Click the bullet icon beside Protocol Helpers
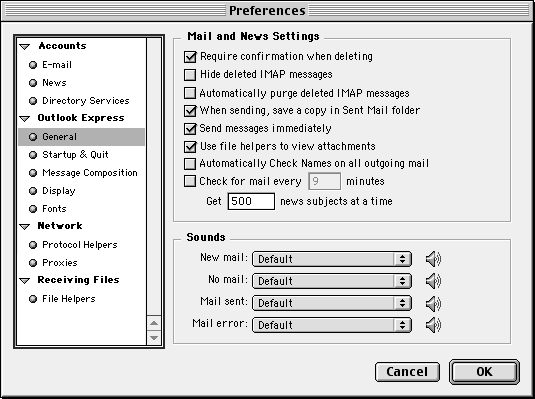The width and height of the screenshot is (535, 399). (33, 245)
